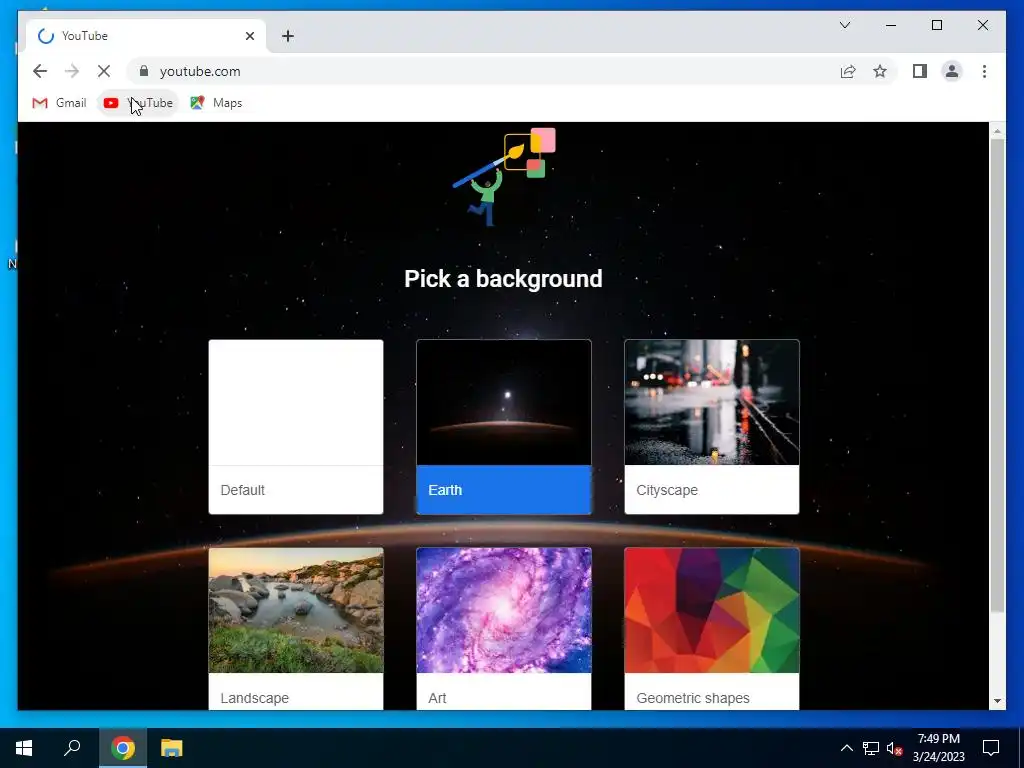
Task: Open the notification center icon
Action: tap(991, 748)
